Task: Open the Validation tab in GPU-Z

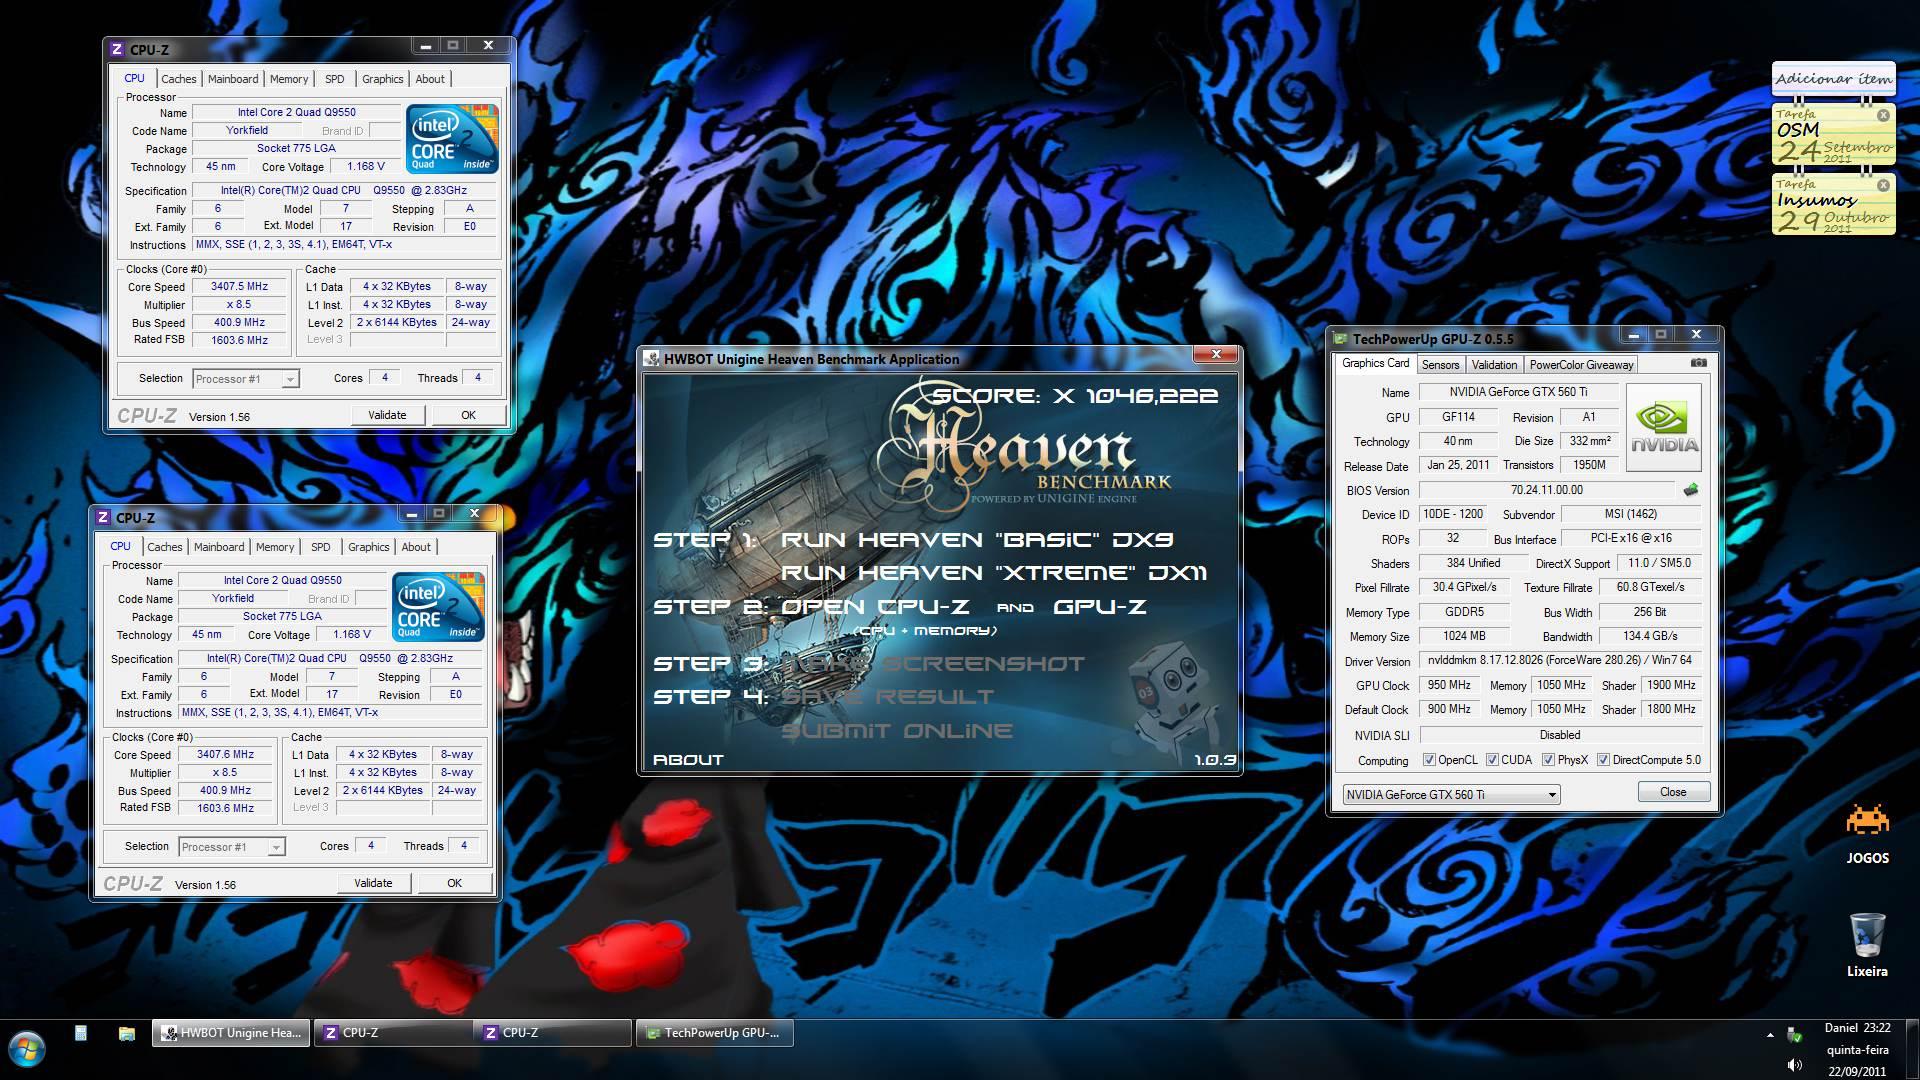Action: (x=1494, y=365)
